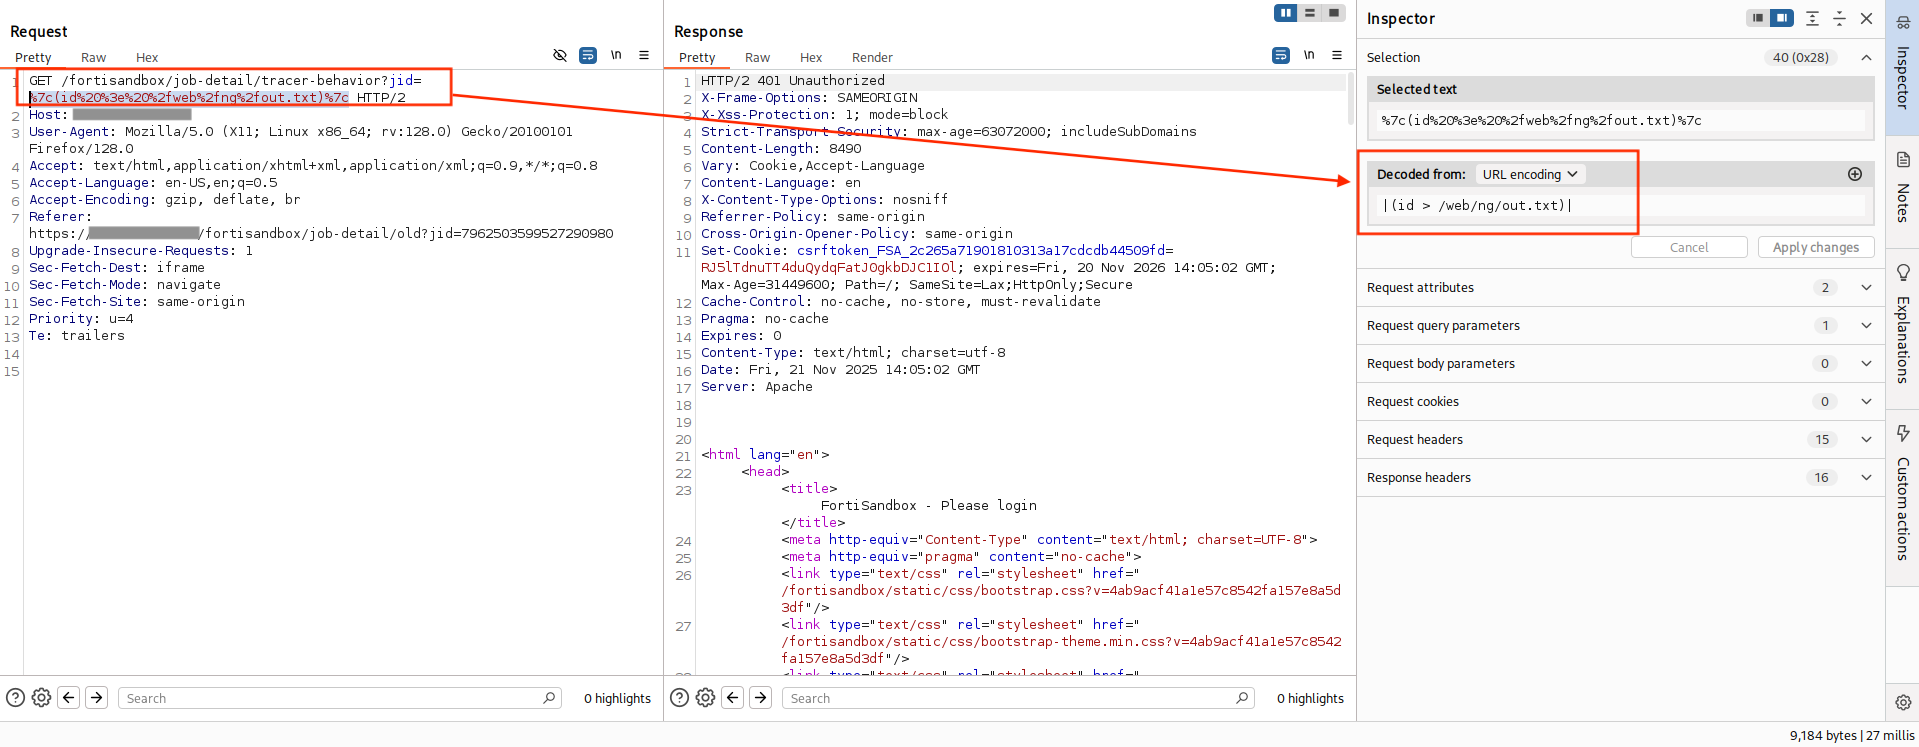Image resolution: width=1919 pixels, height=747 pixels.
Task: Toggle \n newline display in Response panel
Action: [x=1309, y=56]
